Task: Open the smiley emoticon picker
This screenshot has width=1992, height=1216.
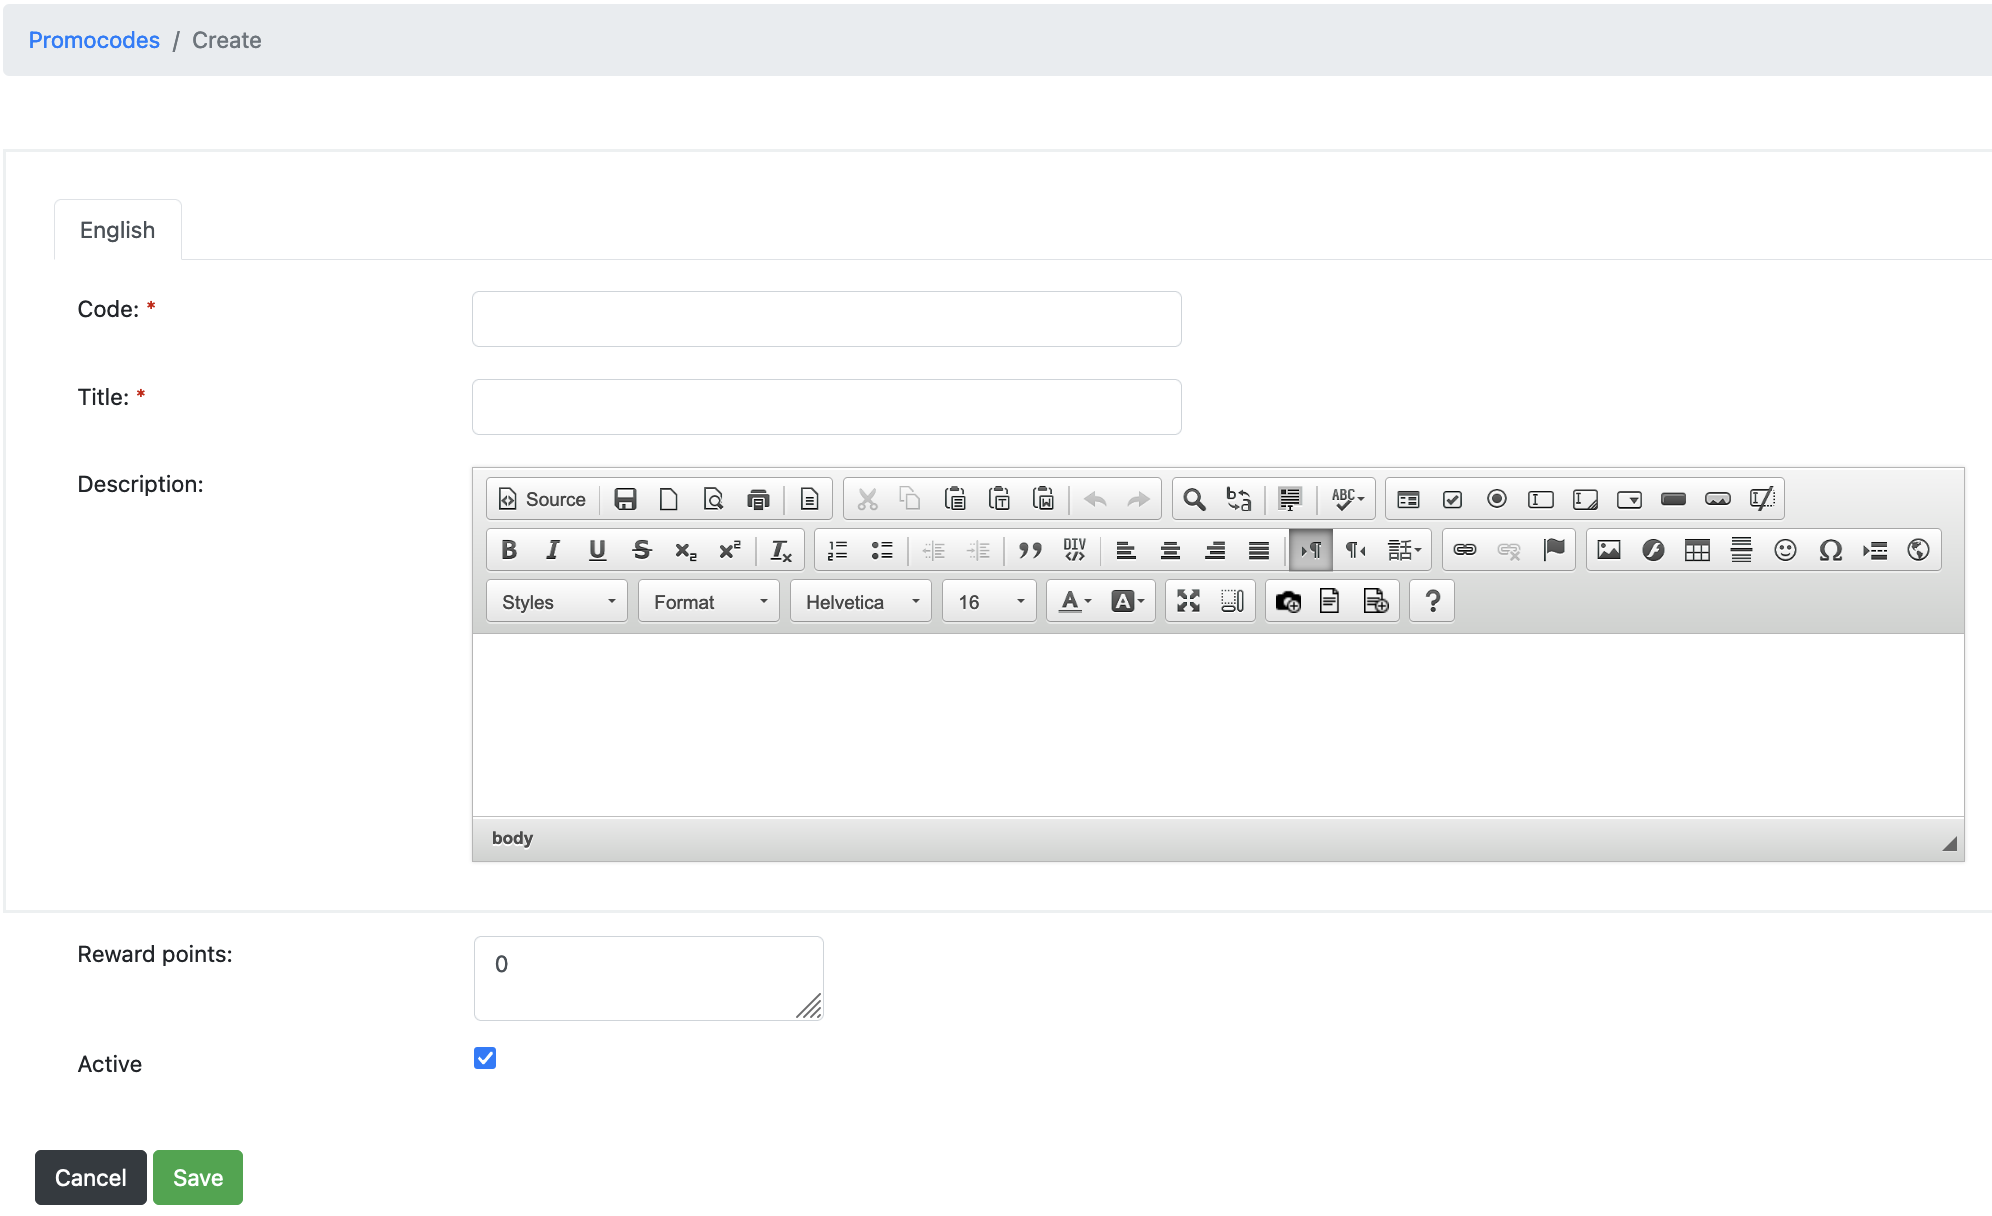Action: pyautogui.click(x=1785, y=550)
